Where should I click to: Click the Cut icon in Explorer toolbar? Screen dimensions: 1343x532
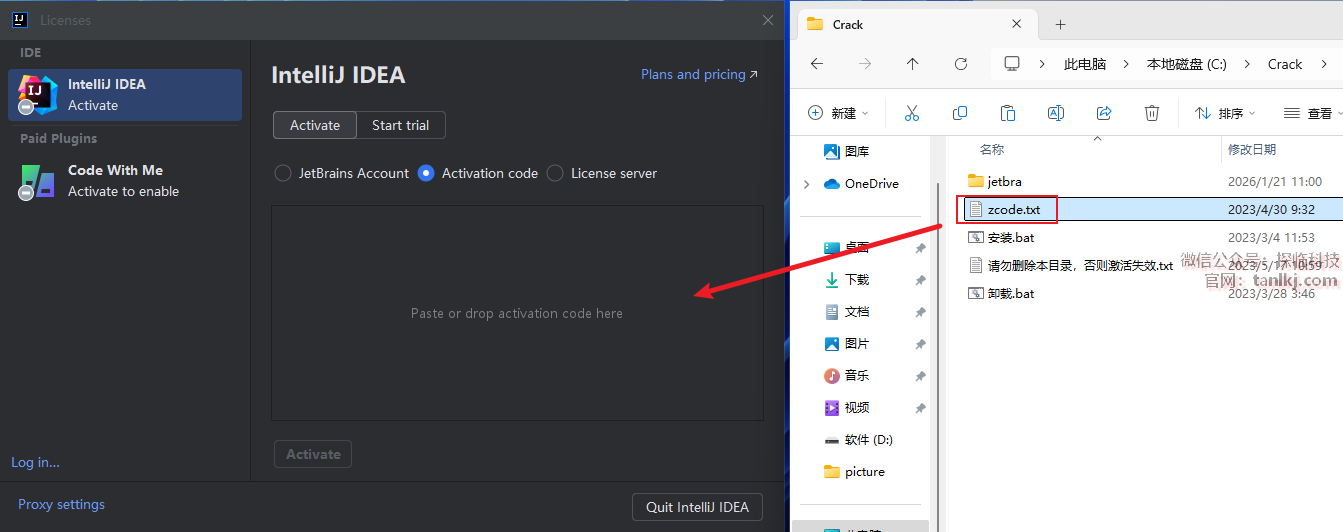pos(911,113)
